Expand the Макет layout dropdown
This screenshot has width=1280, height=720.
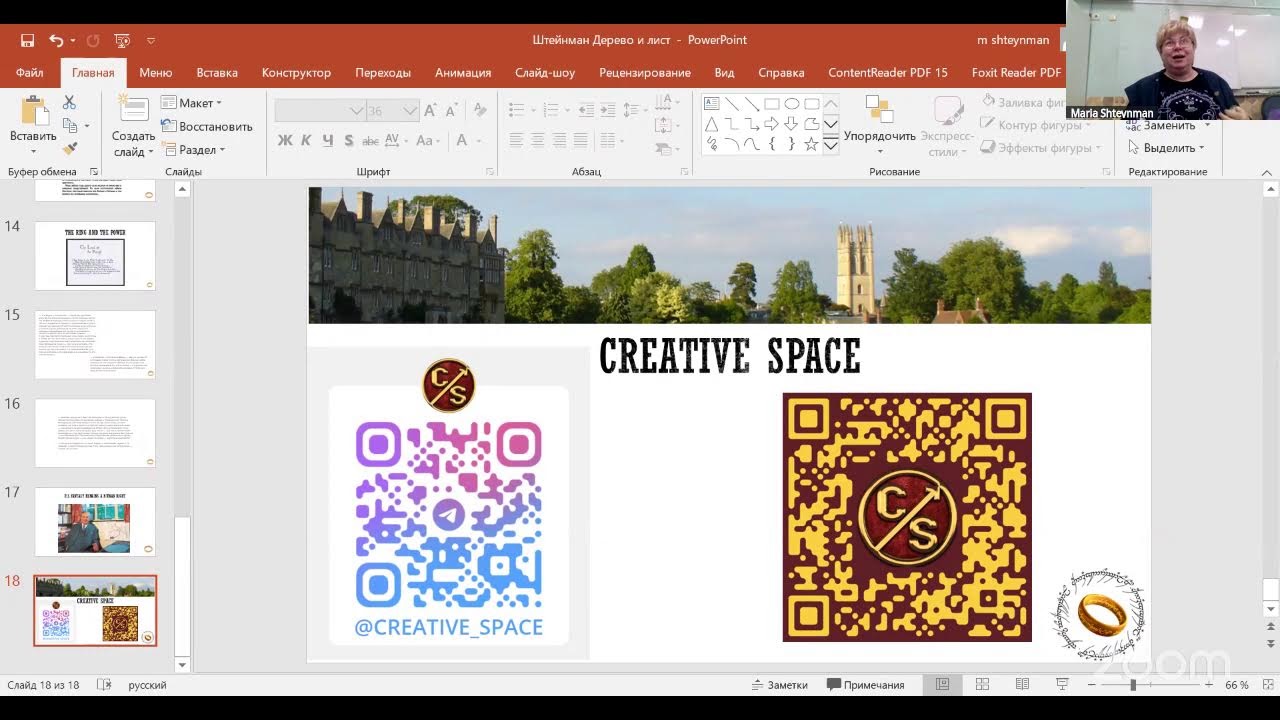pyautogui.click(x=192, y=103)
